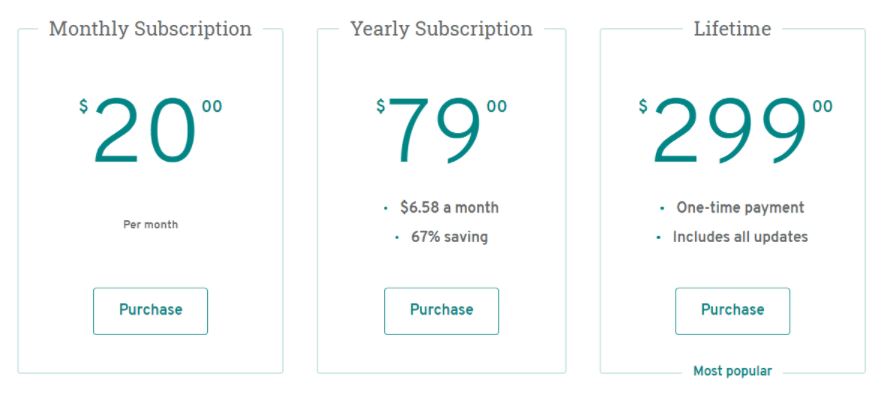
Task: Purchase the Monthly Subscription plan
Action: pyautogui.click(x=150, y=311)
